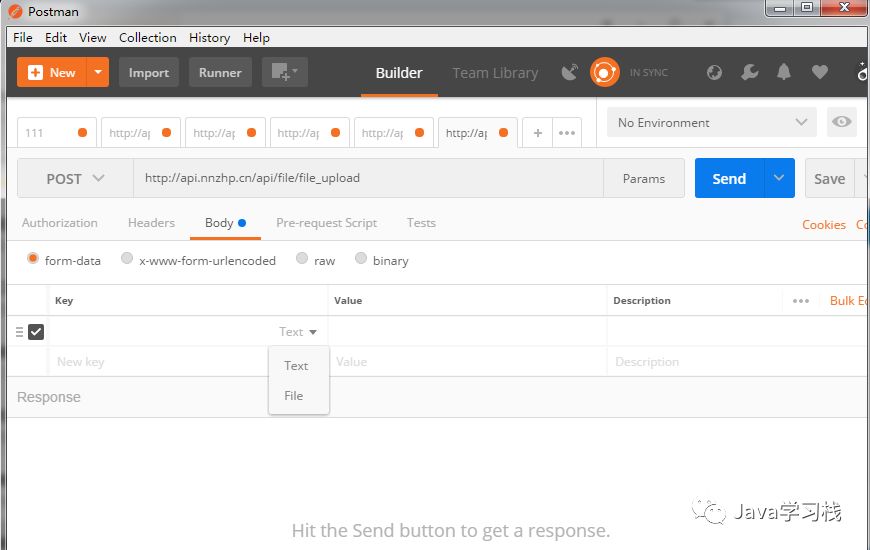
Task: Click the Bulk Edit link
Action: (849, 301)
